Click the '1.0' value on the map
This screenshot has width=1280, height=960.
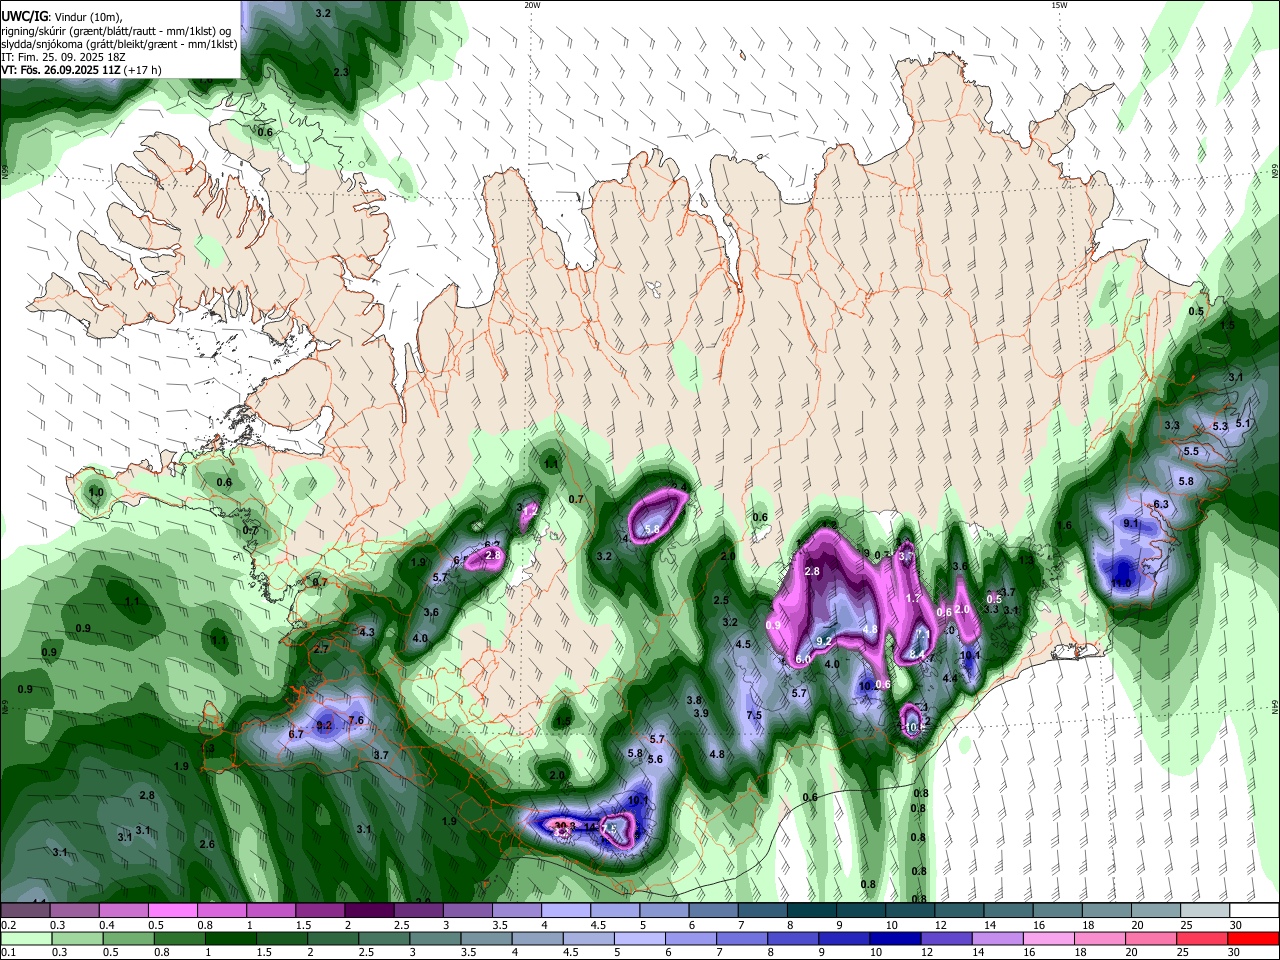pos(96,493)
